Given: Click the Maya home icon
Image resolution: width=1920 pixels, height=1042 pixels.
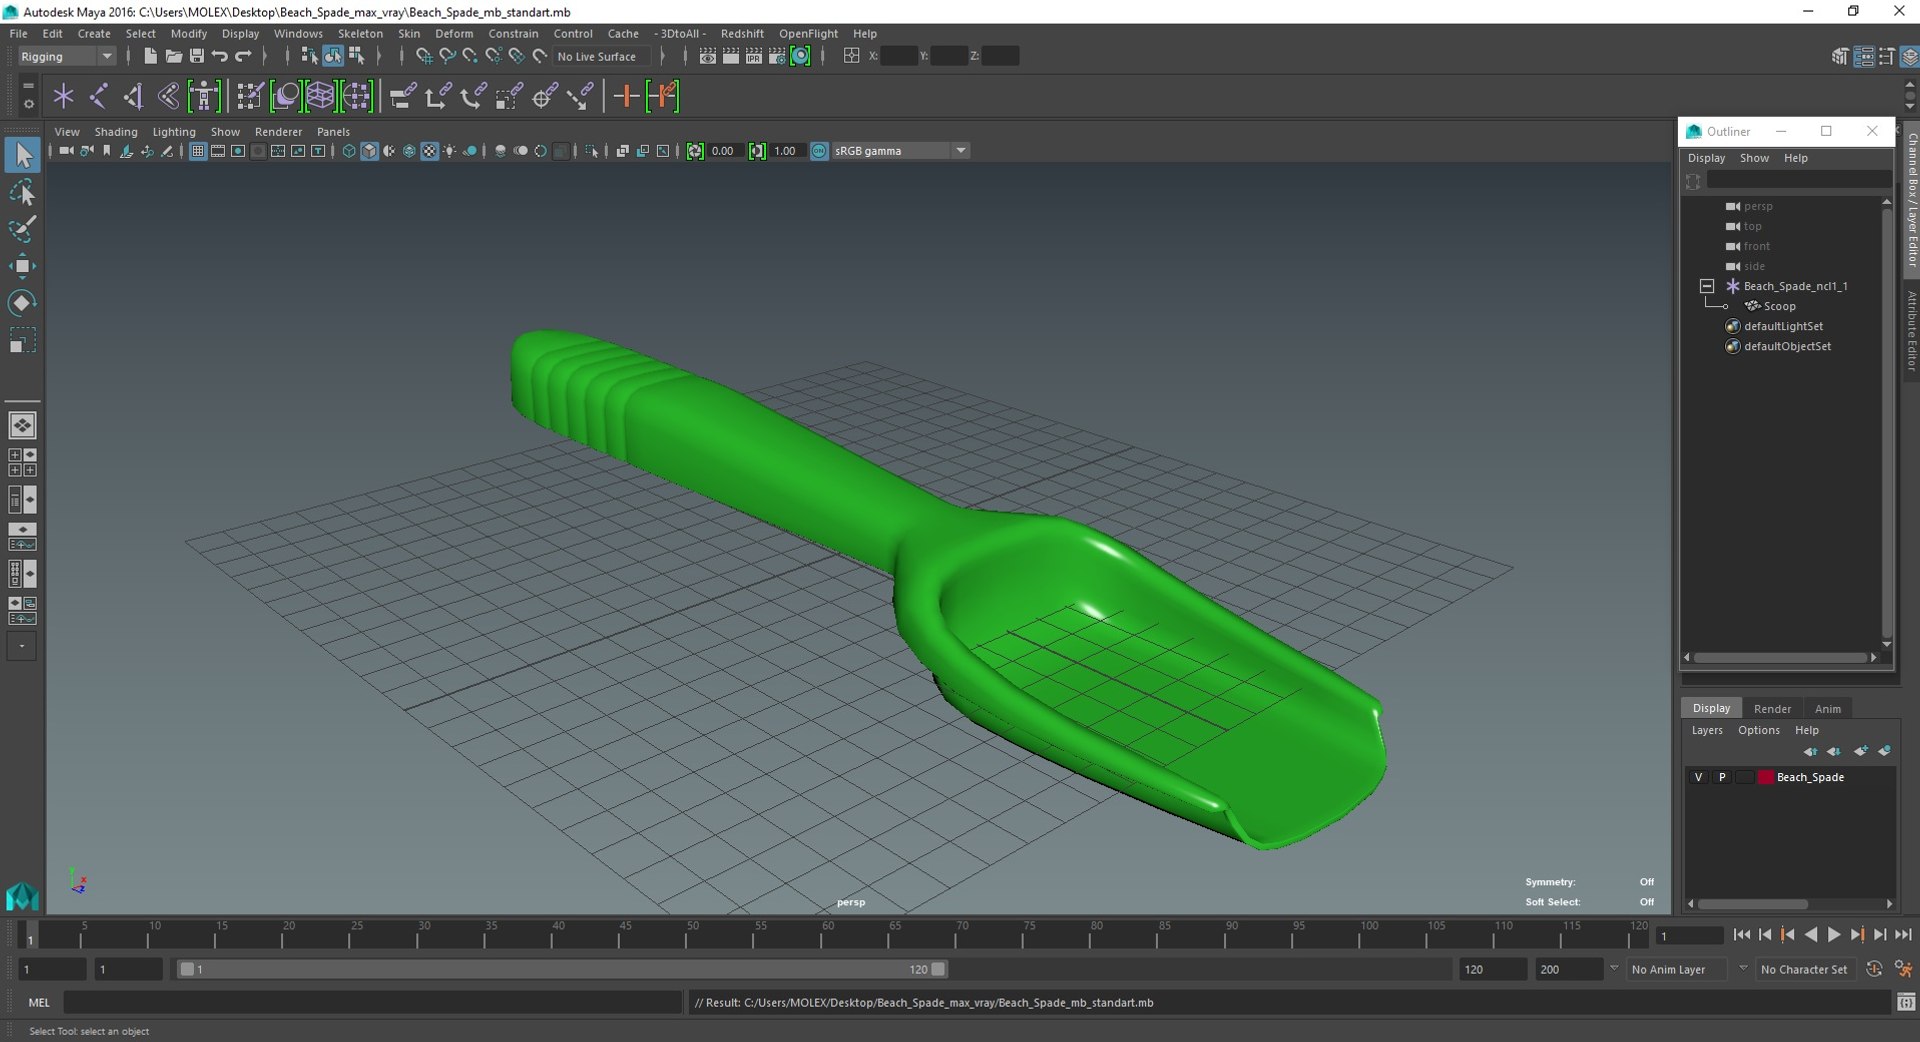Looking at the screenshot, I should click(22, 895).
